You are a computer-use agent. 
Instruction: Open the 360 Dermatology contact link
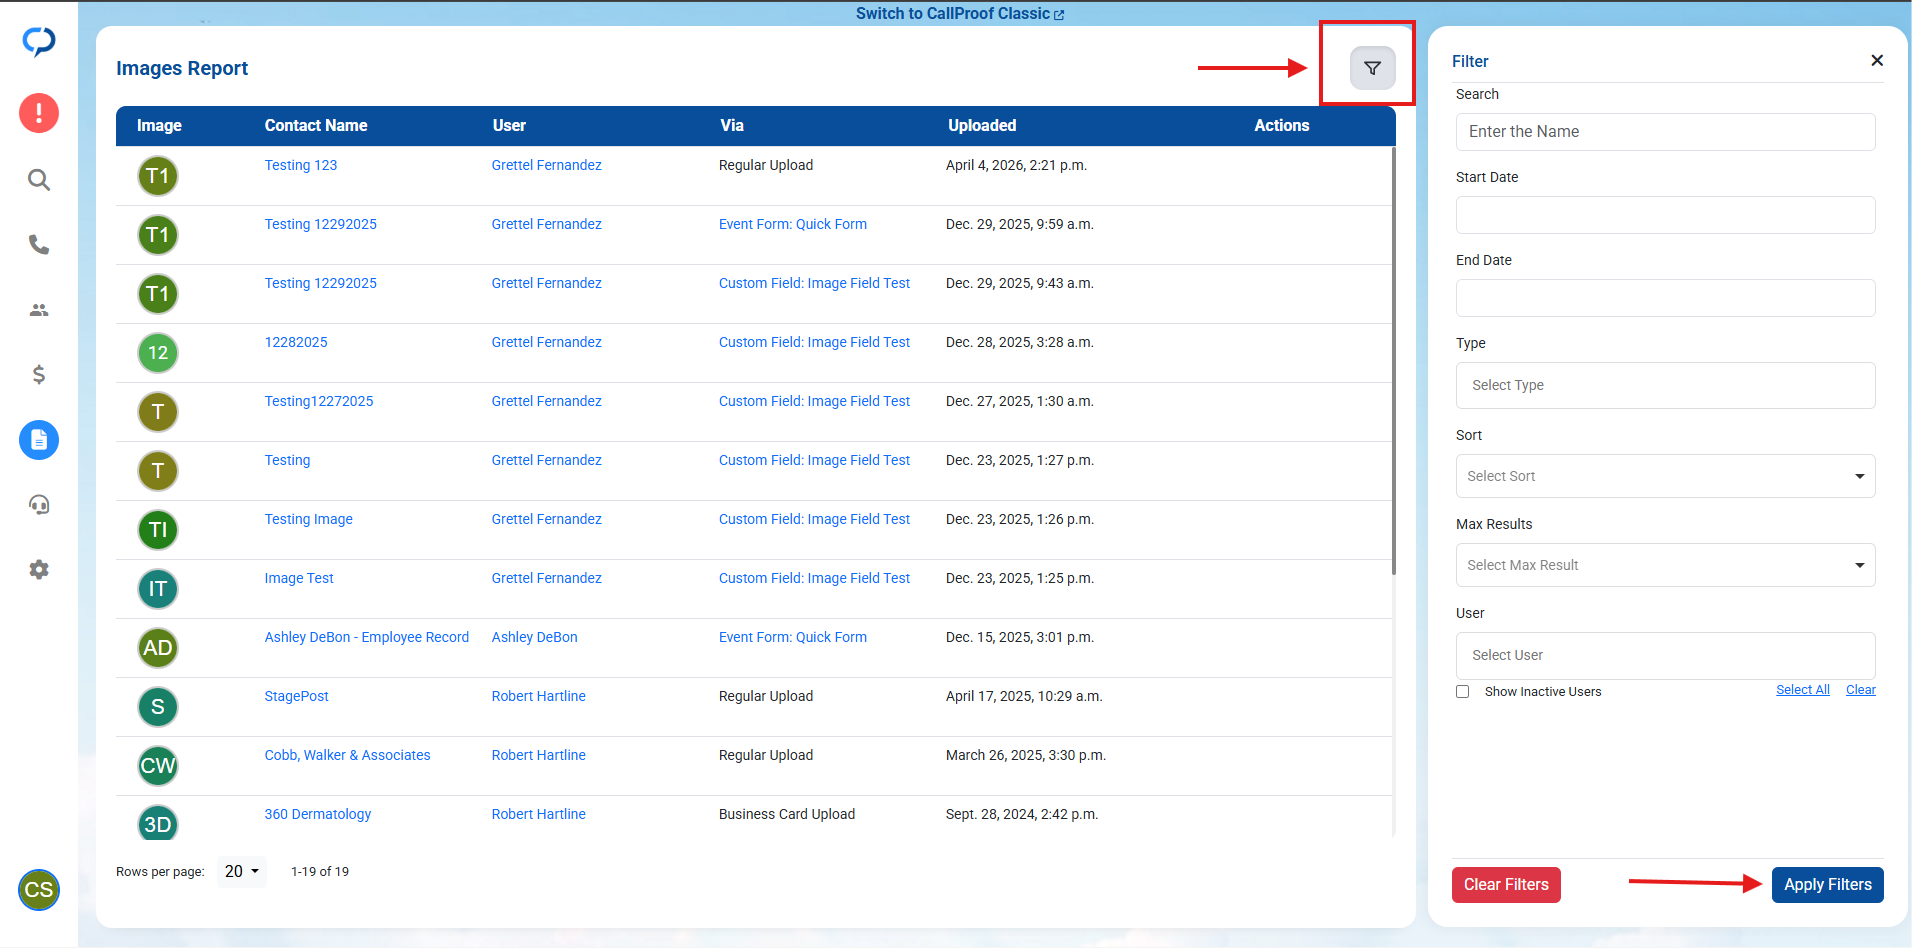(x=317, y=814)
